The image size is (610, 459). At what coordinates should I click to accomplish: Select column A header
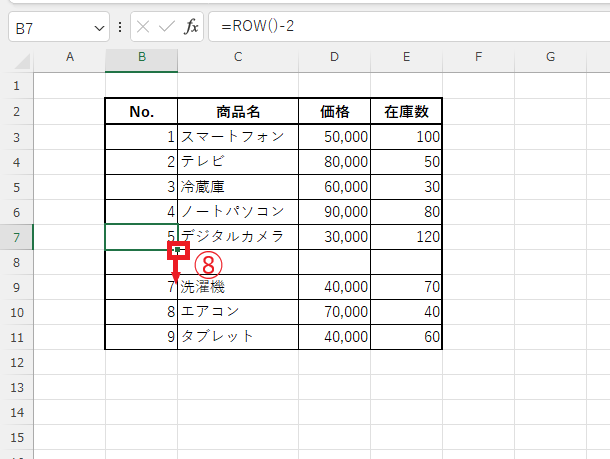(x=70, y=57)
